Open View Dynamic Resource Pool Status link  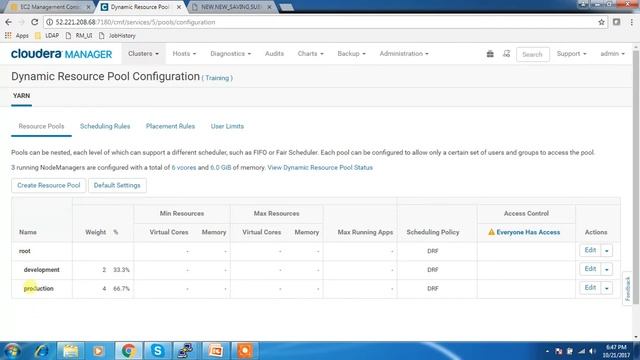click(x=320, y=168)
